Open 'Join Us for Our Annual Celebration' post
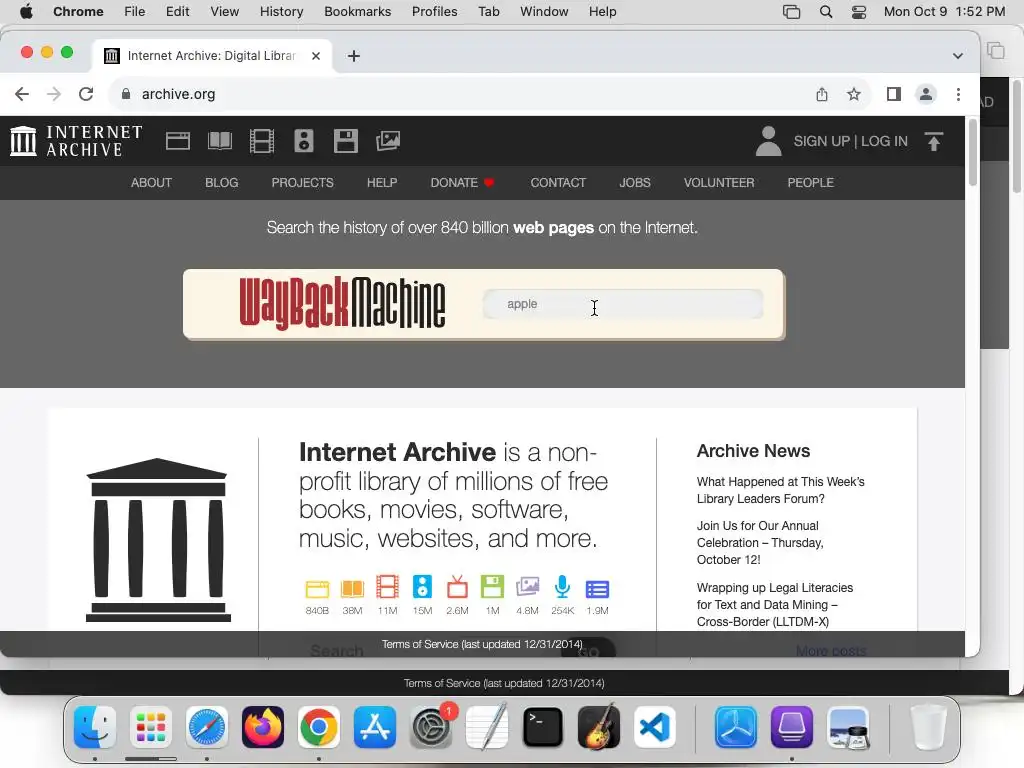The height and width of the screenshot is (768, 1024). (760, 543)
